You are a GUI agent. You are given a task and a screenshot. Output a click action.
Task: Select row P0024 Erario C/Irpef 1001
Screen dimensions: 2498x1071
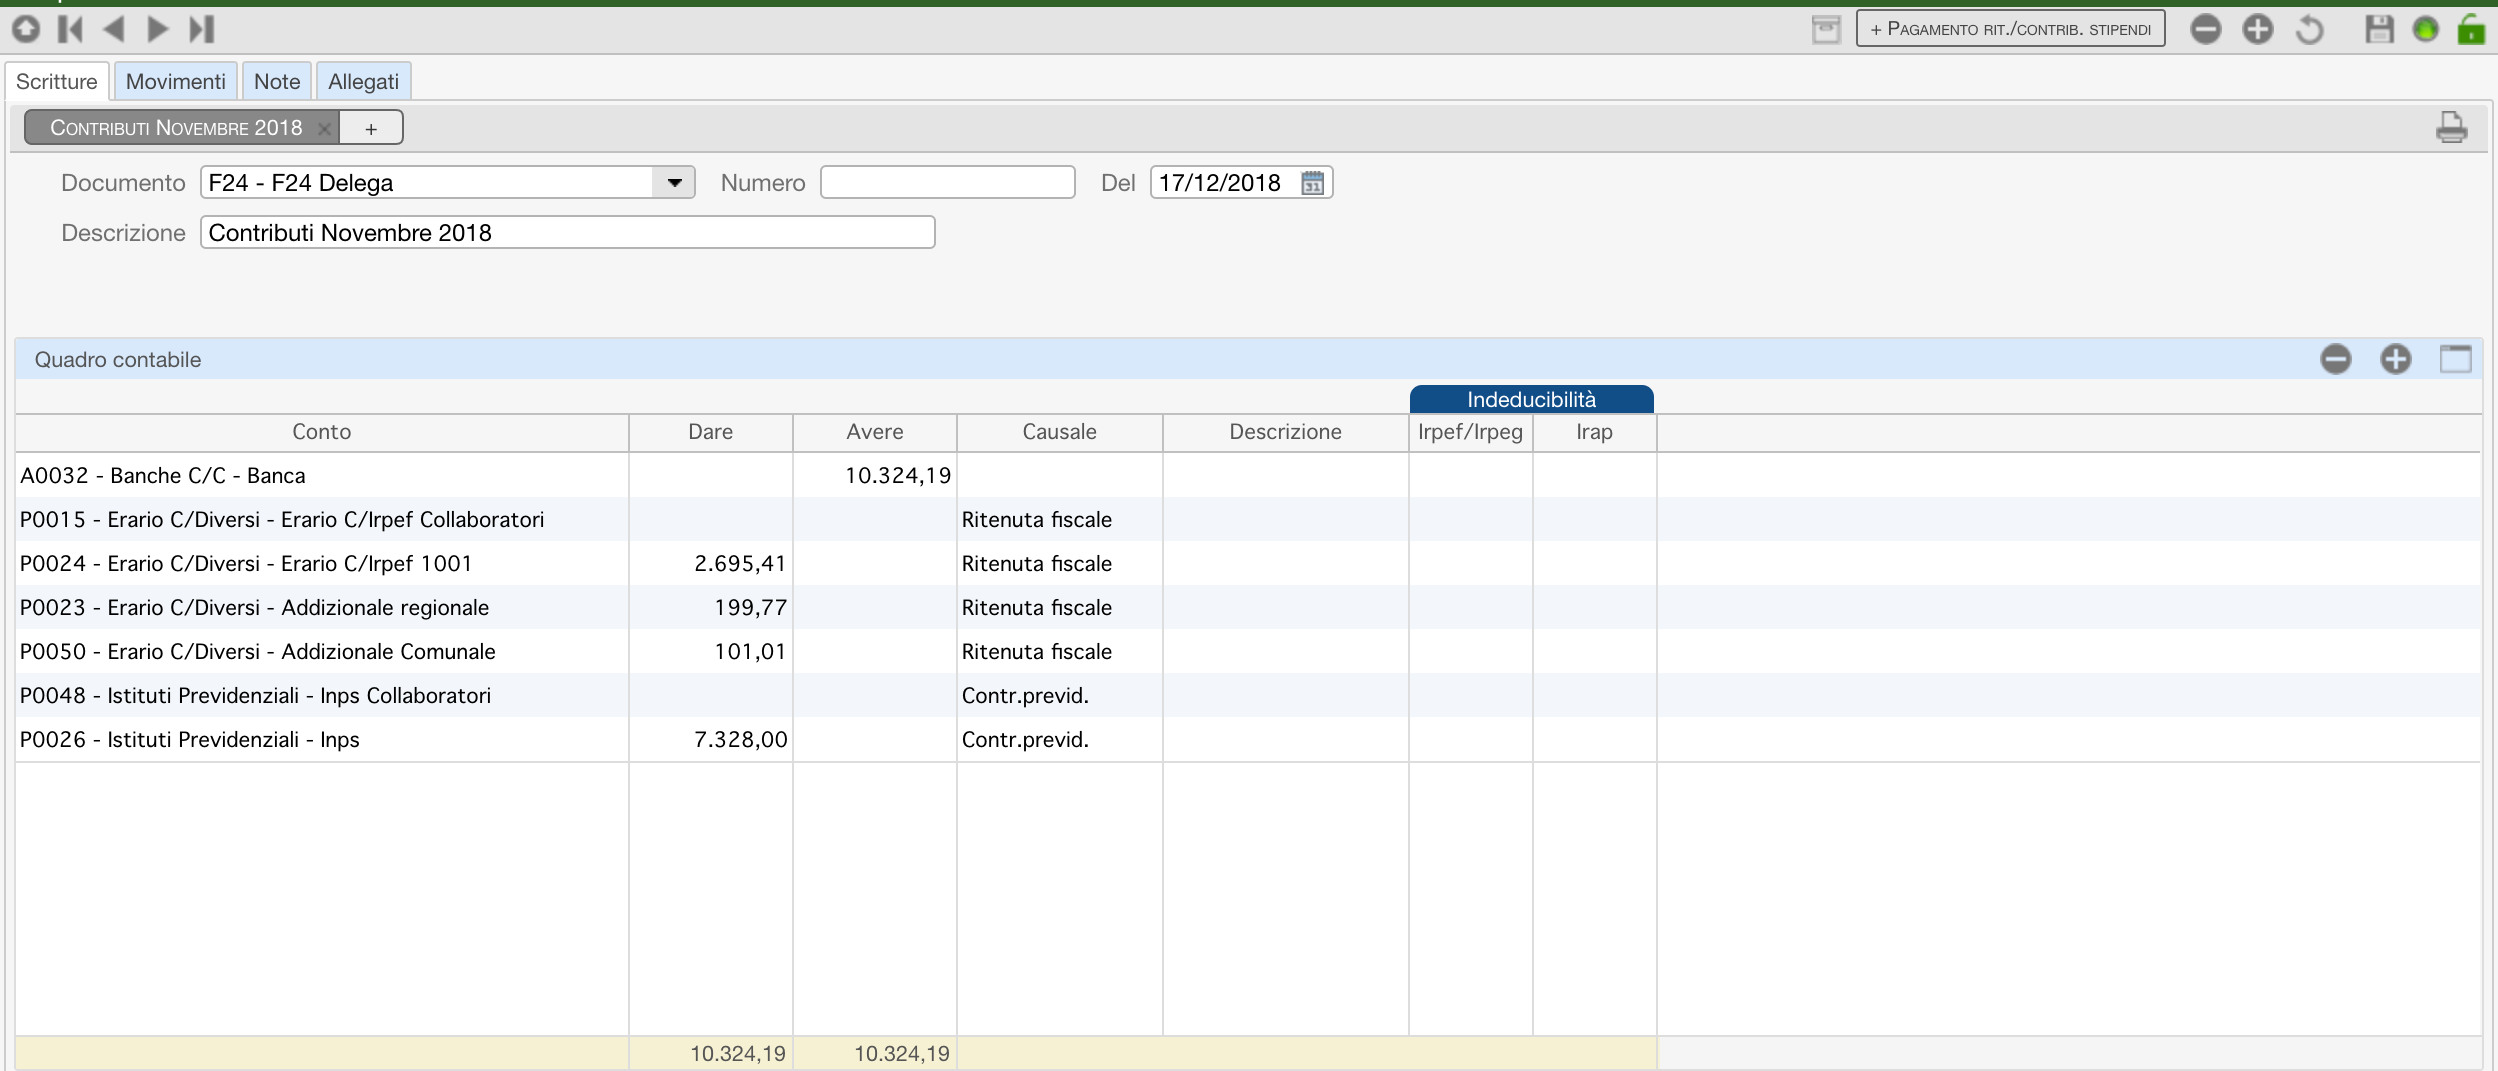[1247, 563]
